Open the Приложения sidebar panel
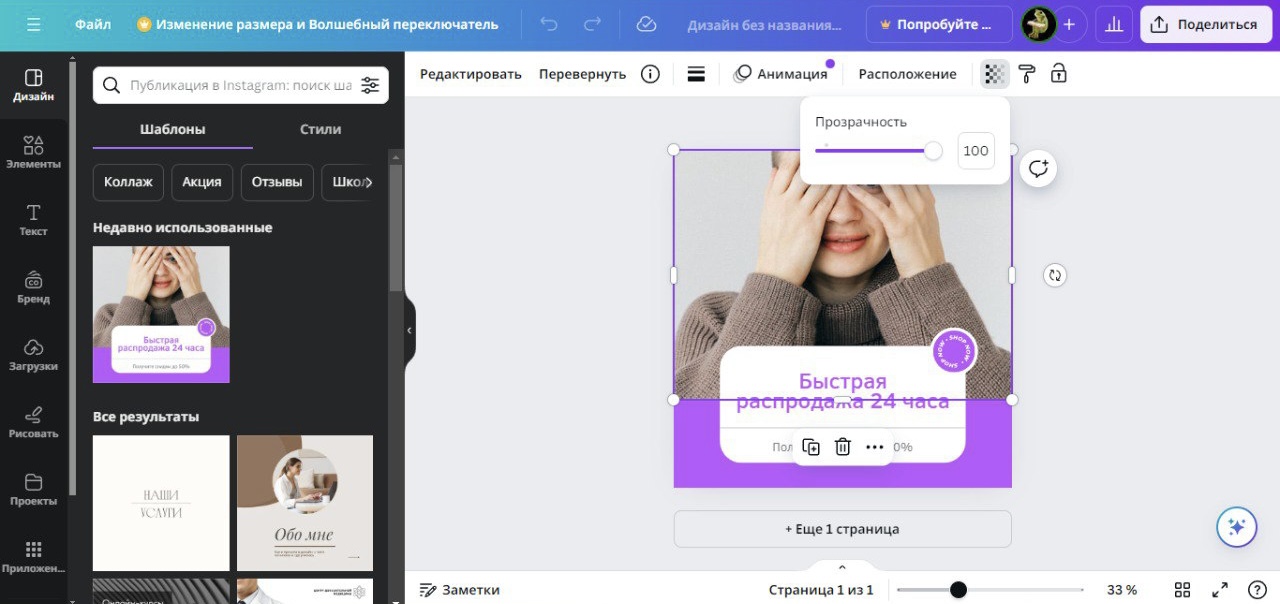Image resolution: width=1280 pixels, height=604 pixels. [33, 558]
